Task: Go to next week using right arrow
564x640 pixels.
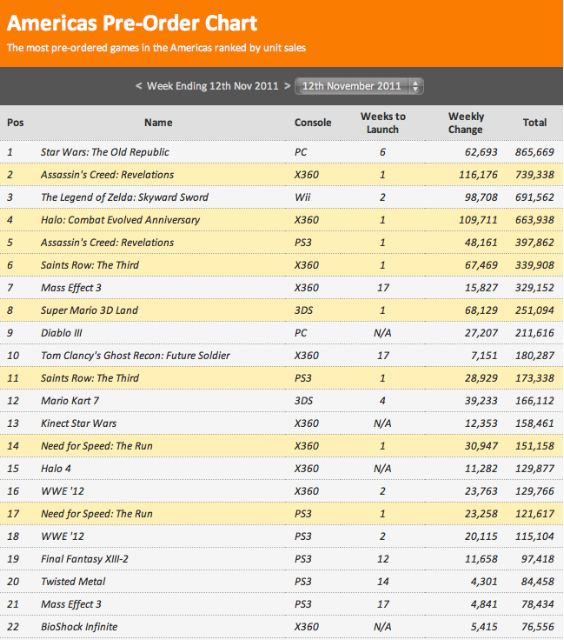Action: tap(287, 86)
